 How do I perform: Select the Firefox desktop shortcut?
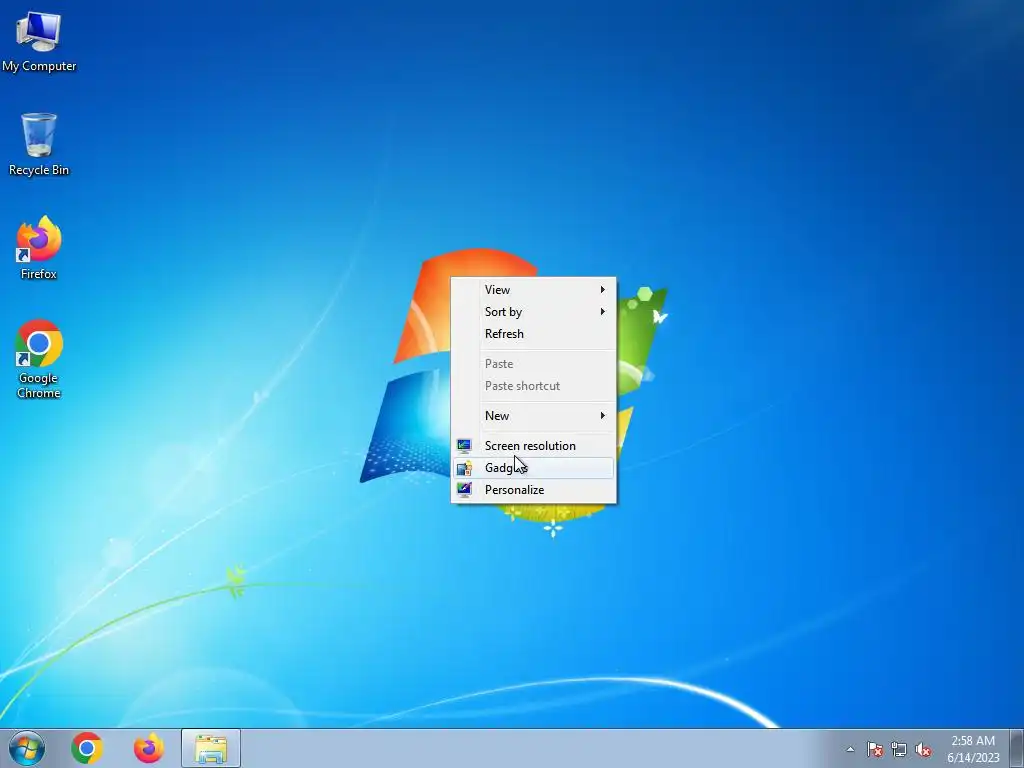39,248
